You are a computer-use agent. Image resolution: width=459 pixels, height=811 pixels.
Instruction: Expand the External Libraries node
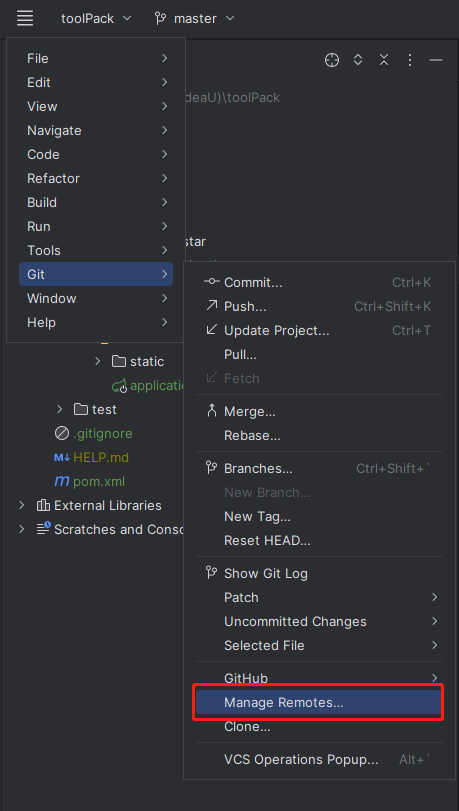click(22, 505)
